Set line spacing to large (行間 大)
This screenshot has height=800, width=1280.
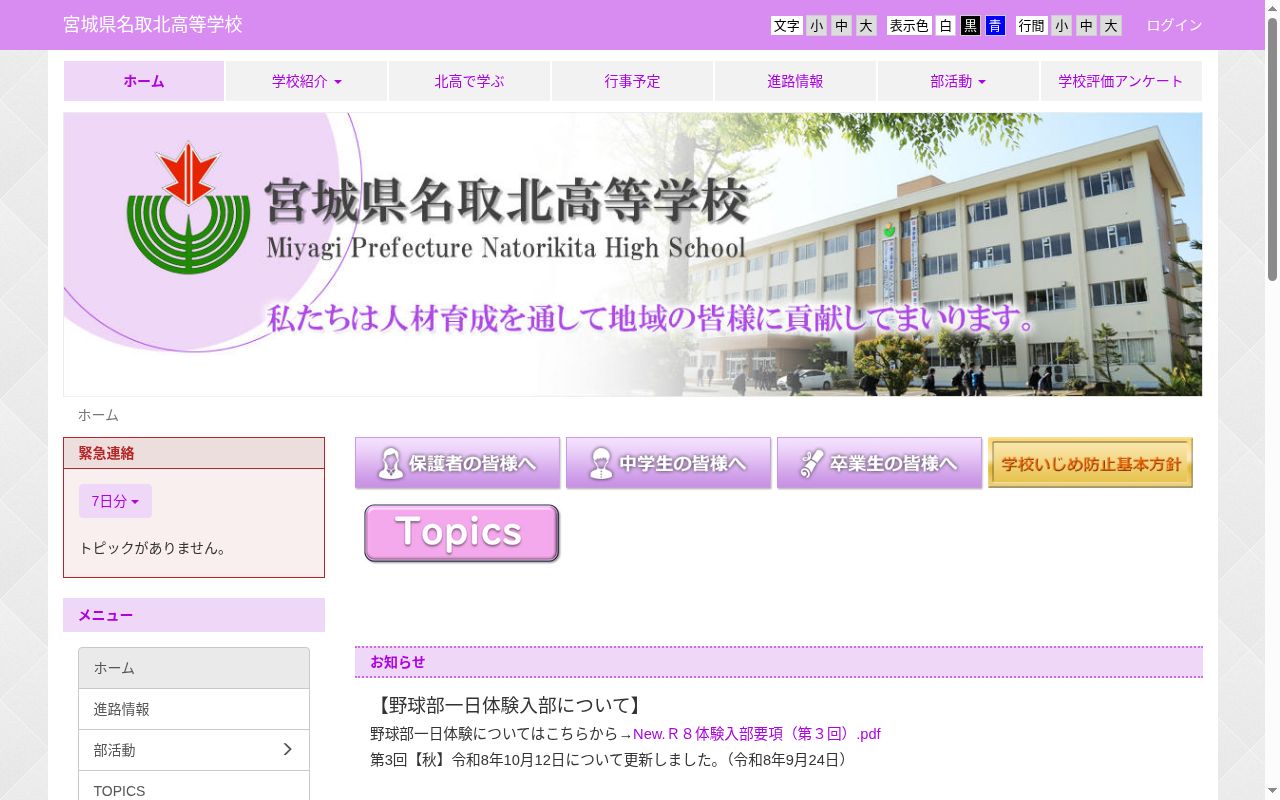click(x=1111, y=26)
